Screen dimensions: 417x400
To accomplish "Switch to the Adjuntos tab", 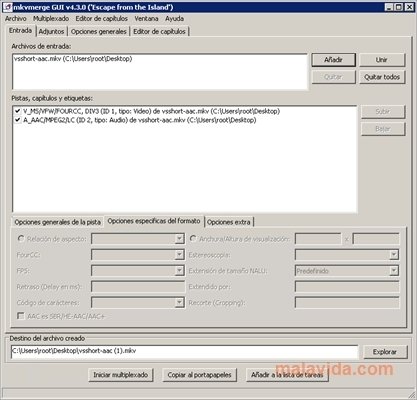I will pos(51,32).
